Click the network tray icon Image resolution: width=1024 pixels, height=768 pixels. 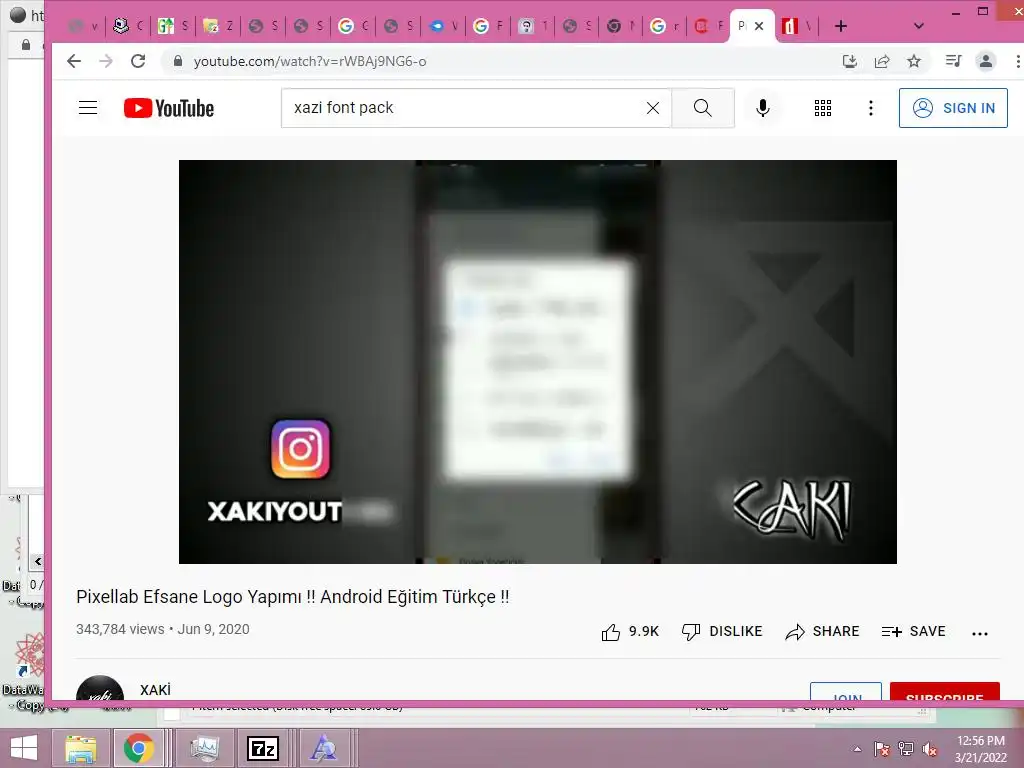click(x=906, y=749)
